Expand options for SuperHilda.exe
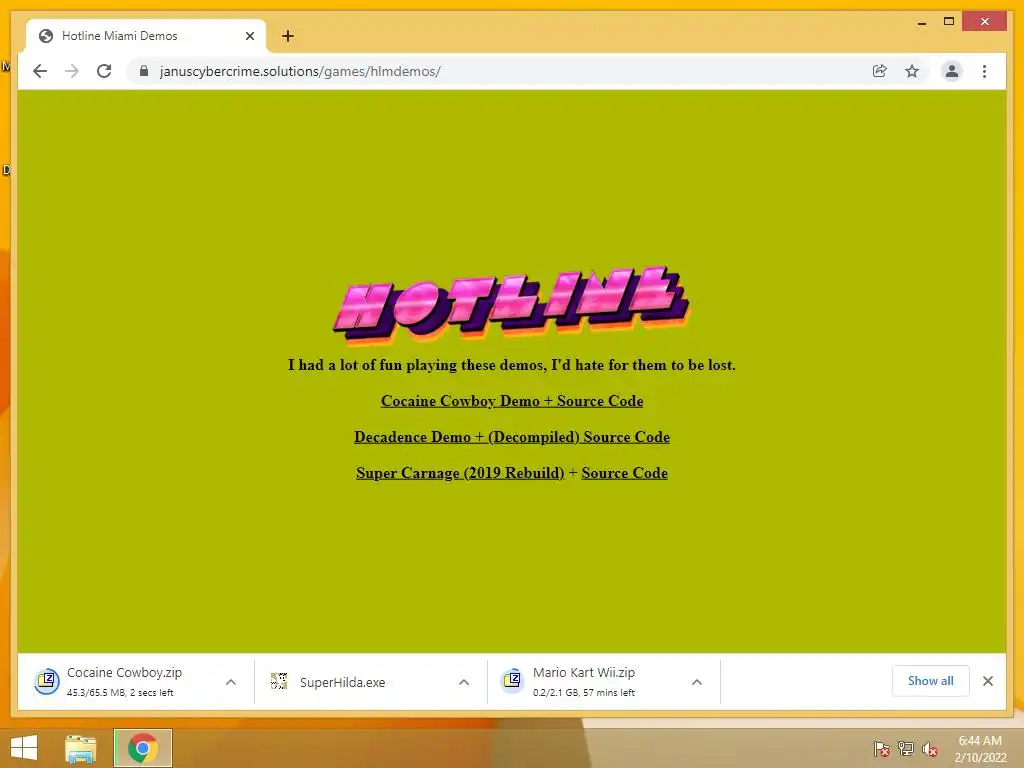The height and width of the screenshot is (768, 1024). (464, 682)
